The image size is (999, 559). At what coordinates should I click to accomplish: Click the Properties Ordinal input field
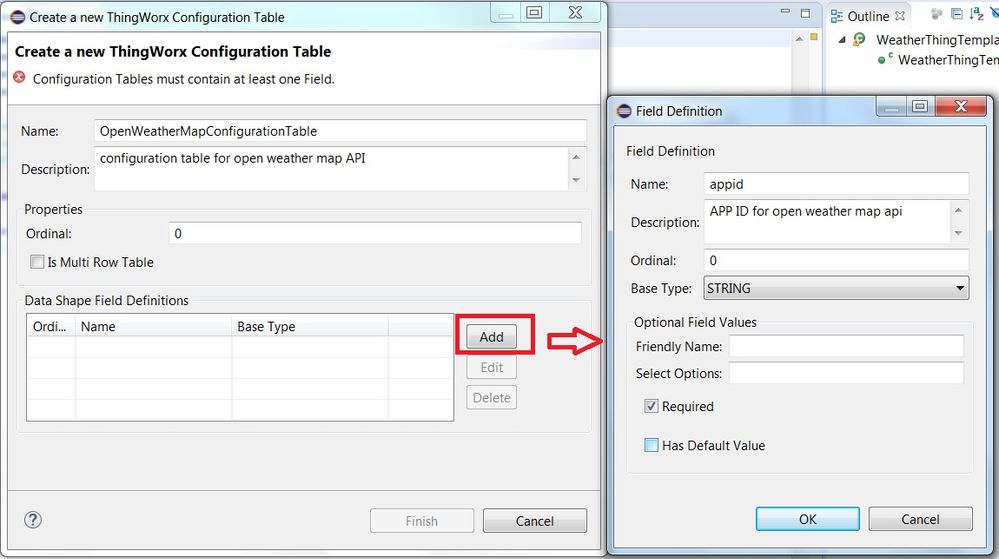click(x=375, y=233)
